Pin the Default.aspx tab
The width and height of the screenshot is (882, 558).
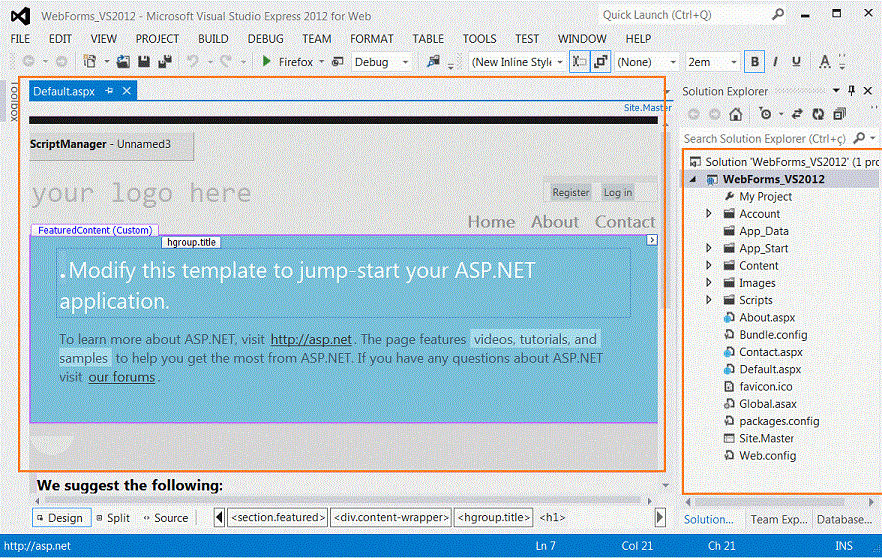point(109,91)
